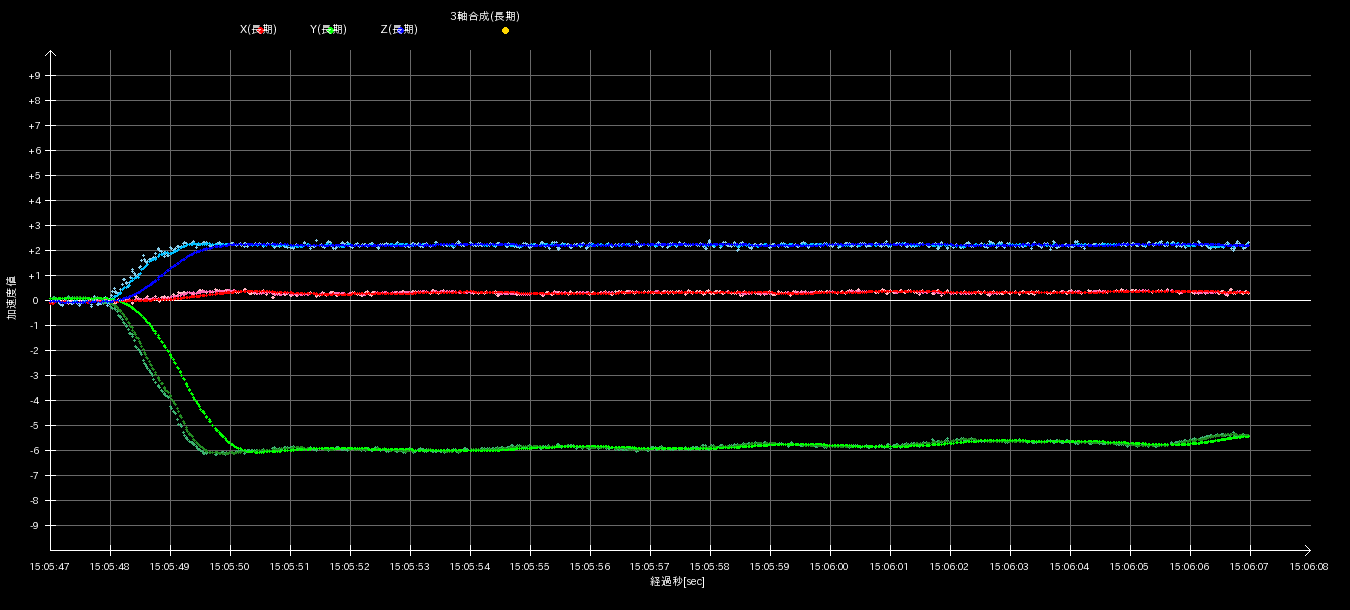Pick the 15:06:08 ending time label
This screenshot has width=1350, height=610.
(x=1310, y=566)
